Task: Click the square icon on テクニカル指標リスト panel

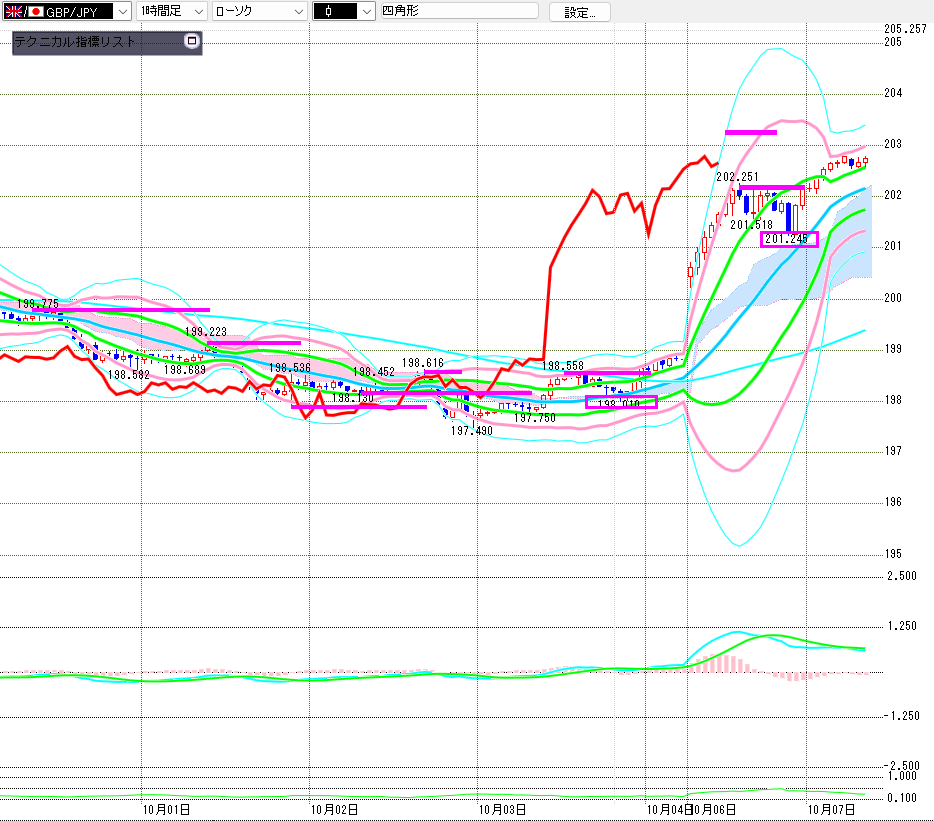Action: [192, 42]
